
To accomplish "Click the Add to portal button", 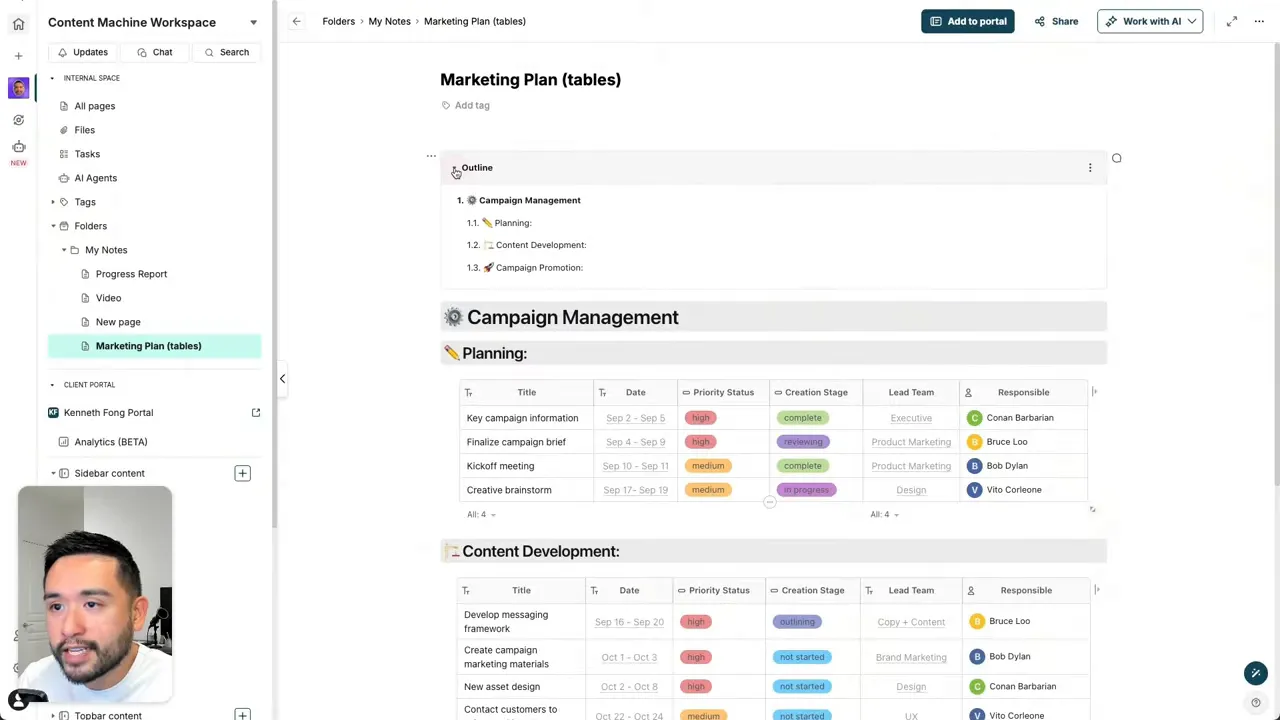I will point(967,21).
